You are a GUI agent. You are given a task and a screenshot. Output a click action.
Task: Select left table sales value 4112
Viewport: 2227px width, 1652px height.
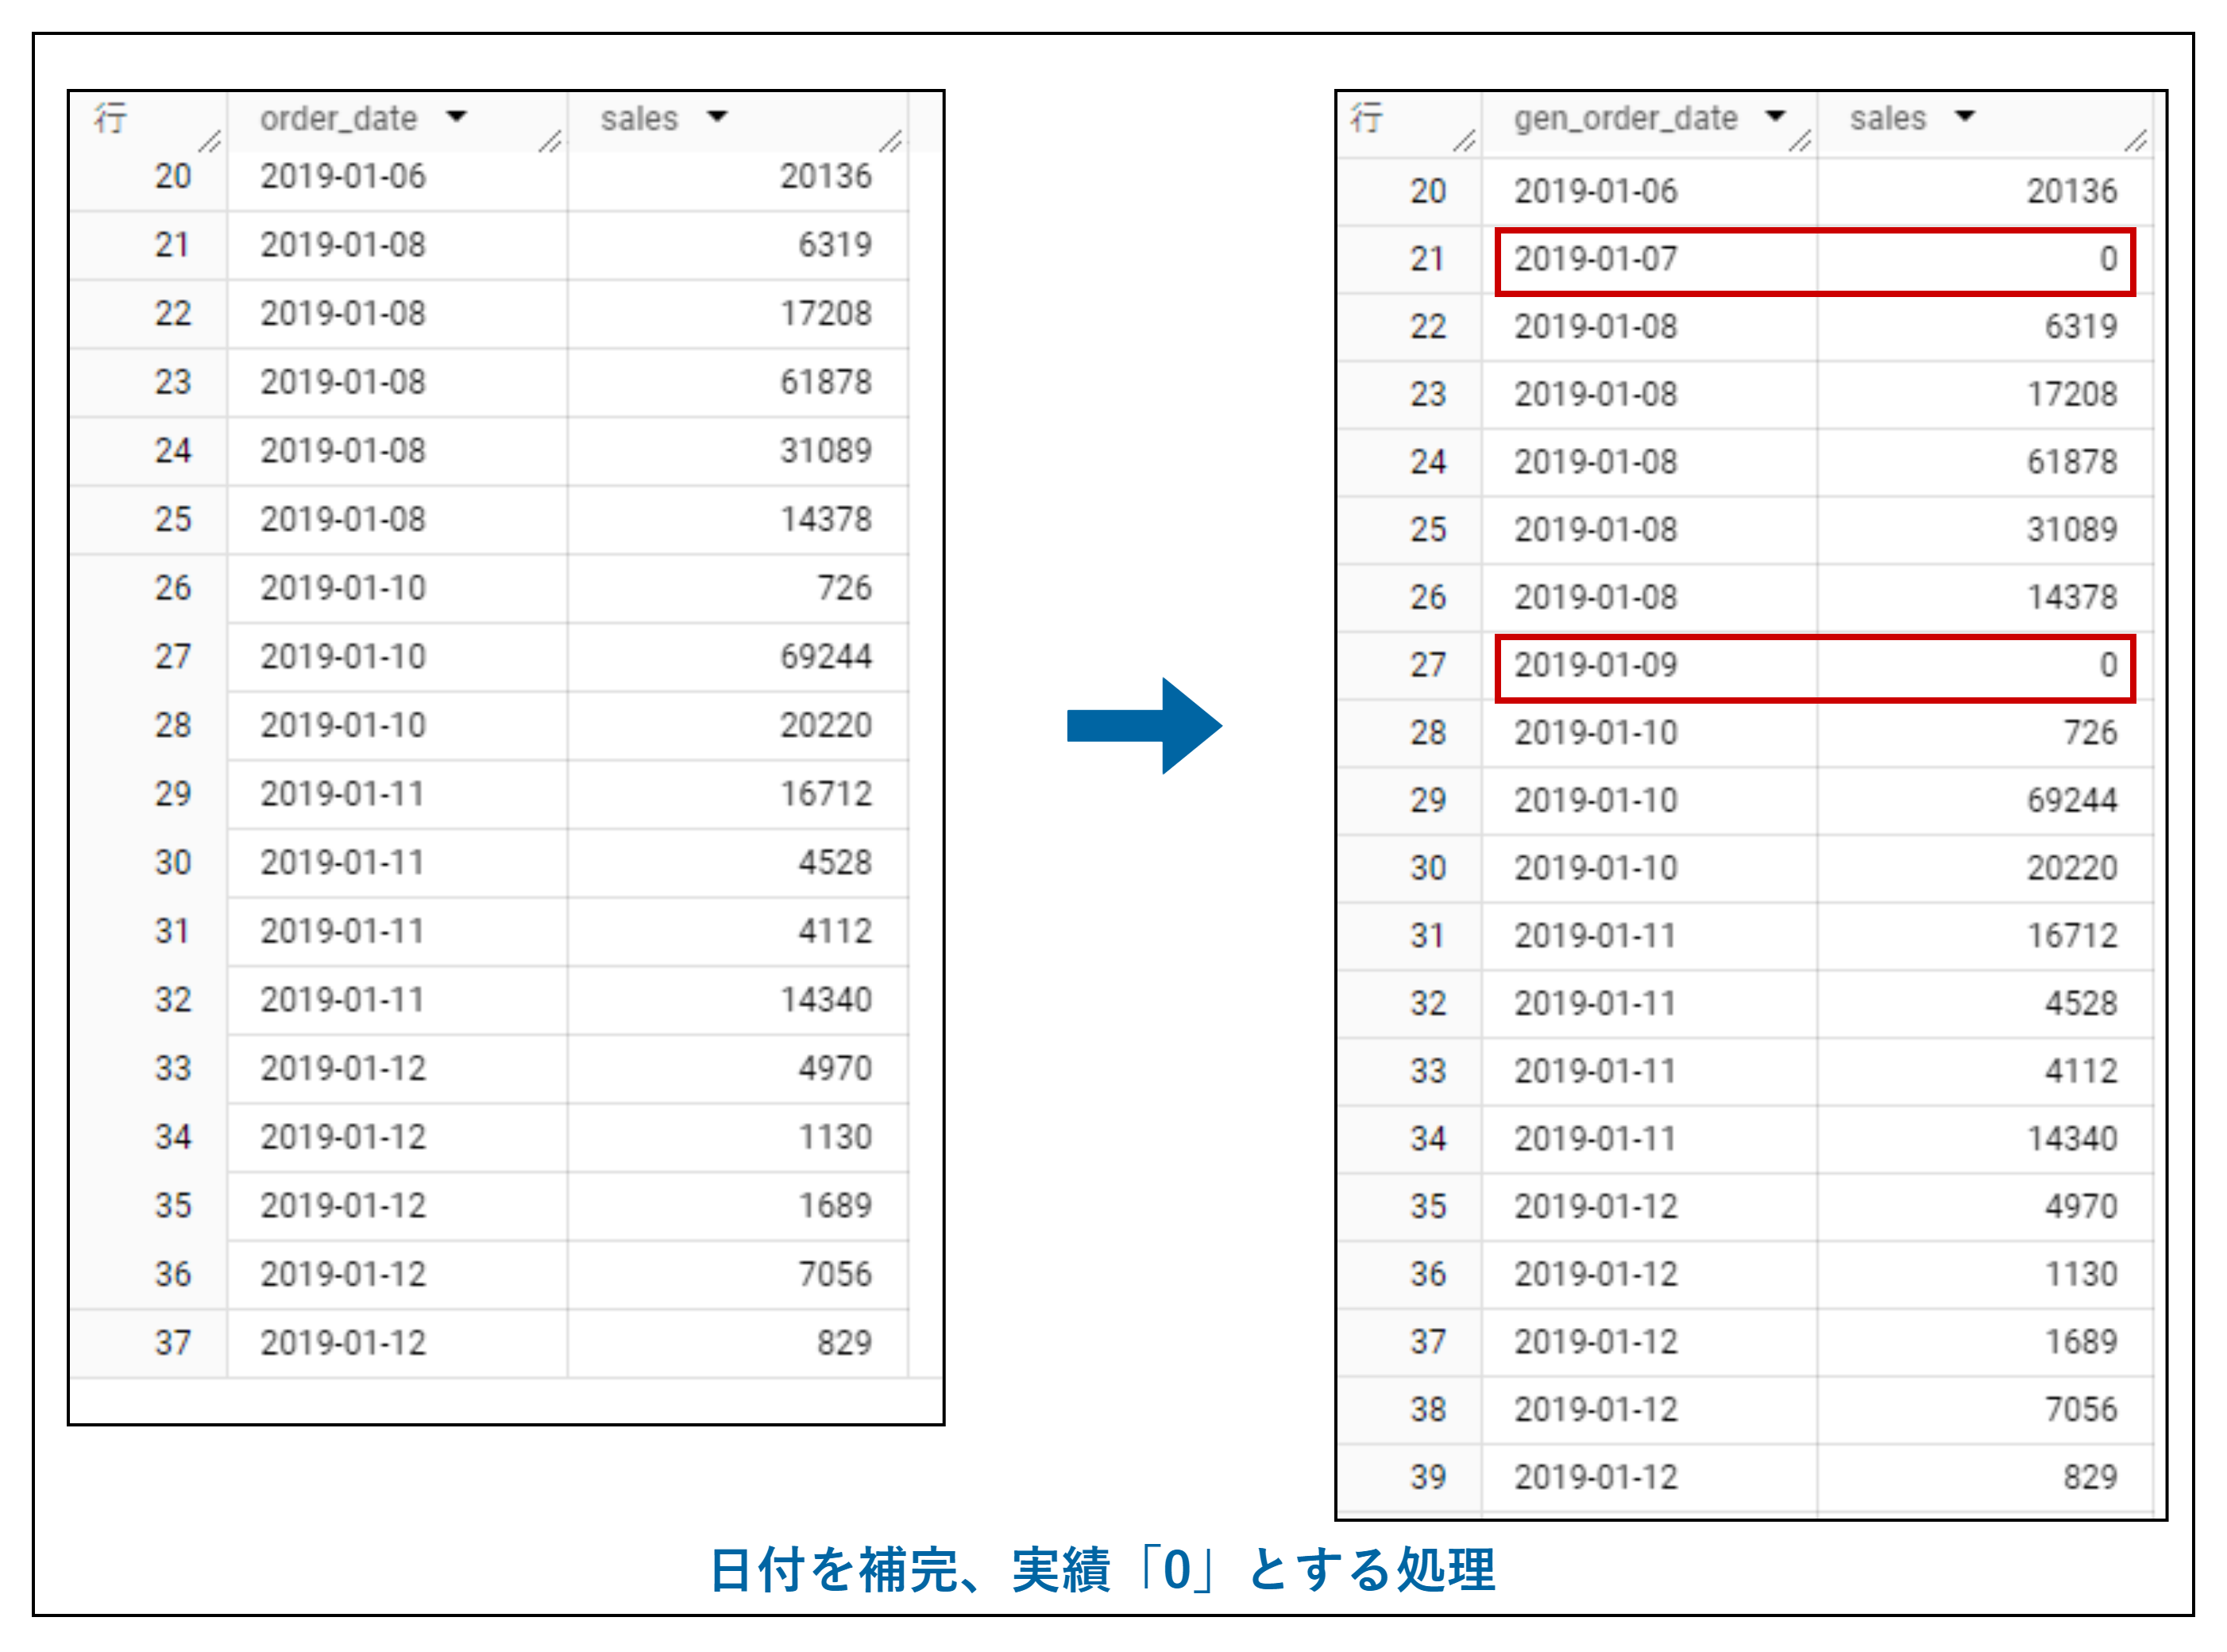pyautogui.click(x=835, y=932)
